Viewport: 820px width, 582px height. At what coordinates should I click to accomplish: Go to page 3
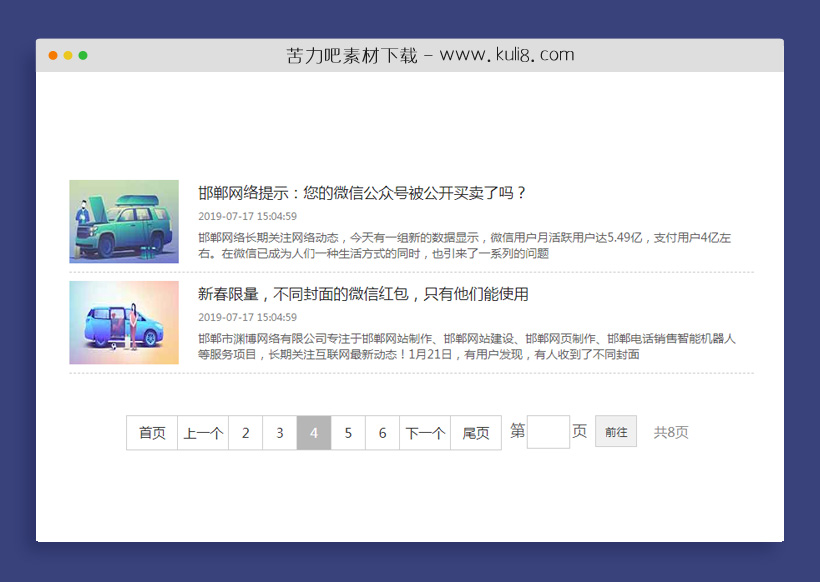coord(280,432)
